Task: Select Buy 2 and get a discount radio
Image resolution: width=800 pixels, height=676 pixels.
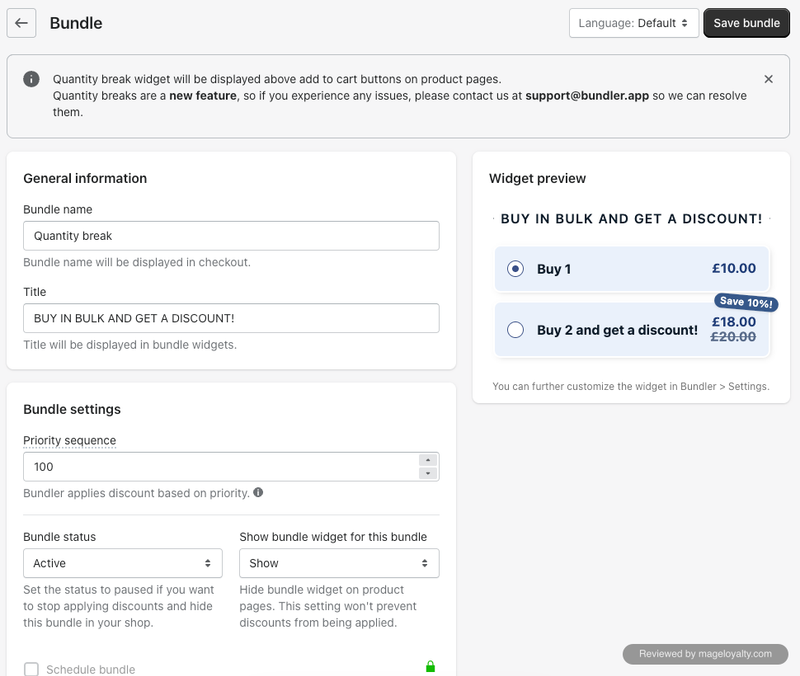Action: pyautogui.click(x=515, y=330)
